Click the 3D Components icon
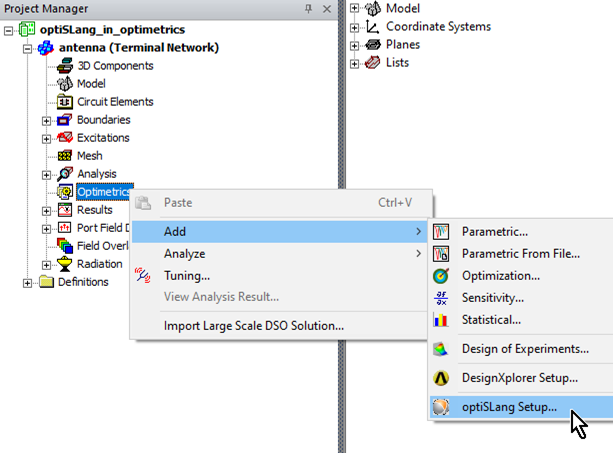The image size is (613, 453). click(65, 66)
